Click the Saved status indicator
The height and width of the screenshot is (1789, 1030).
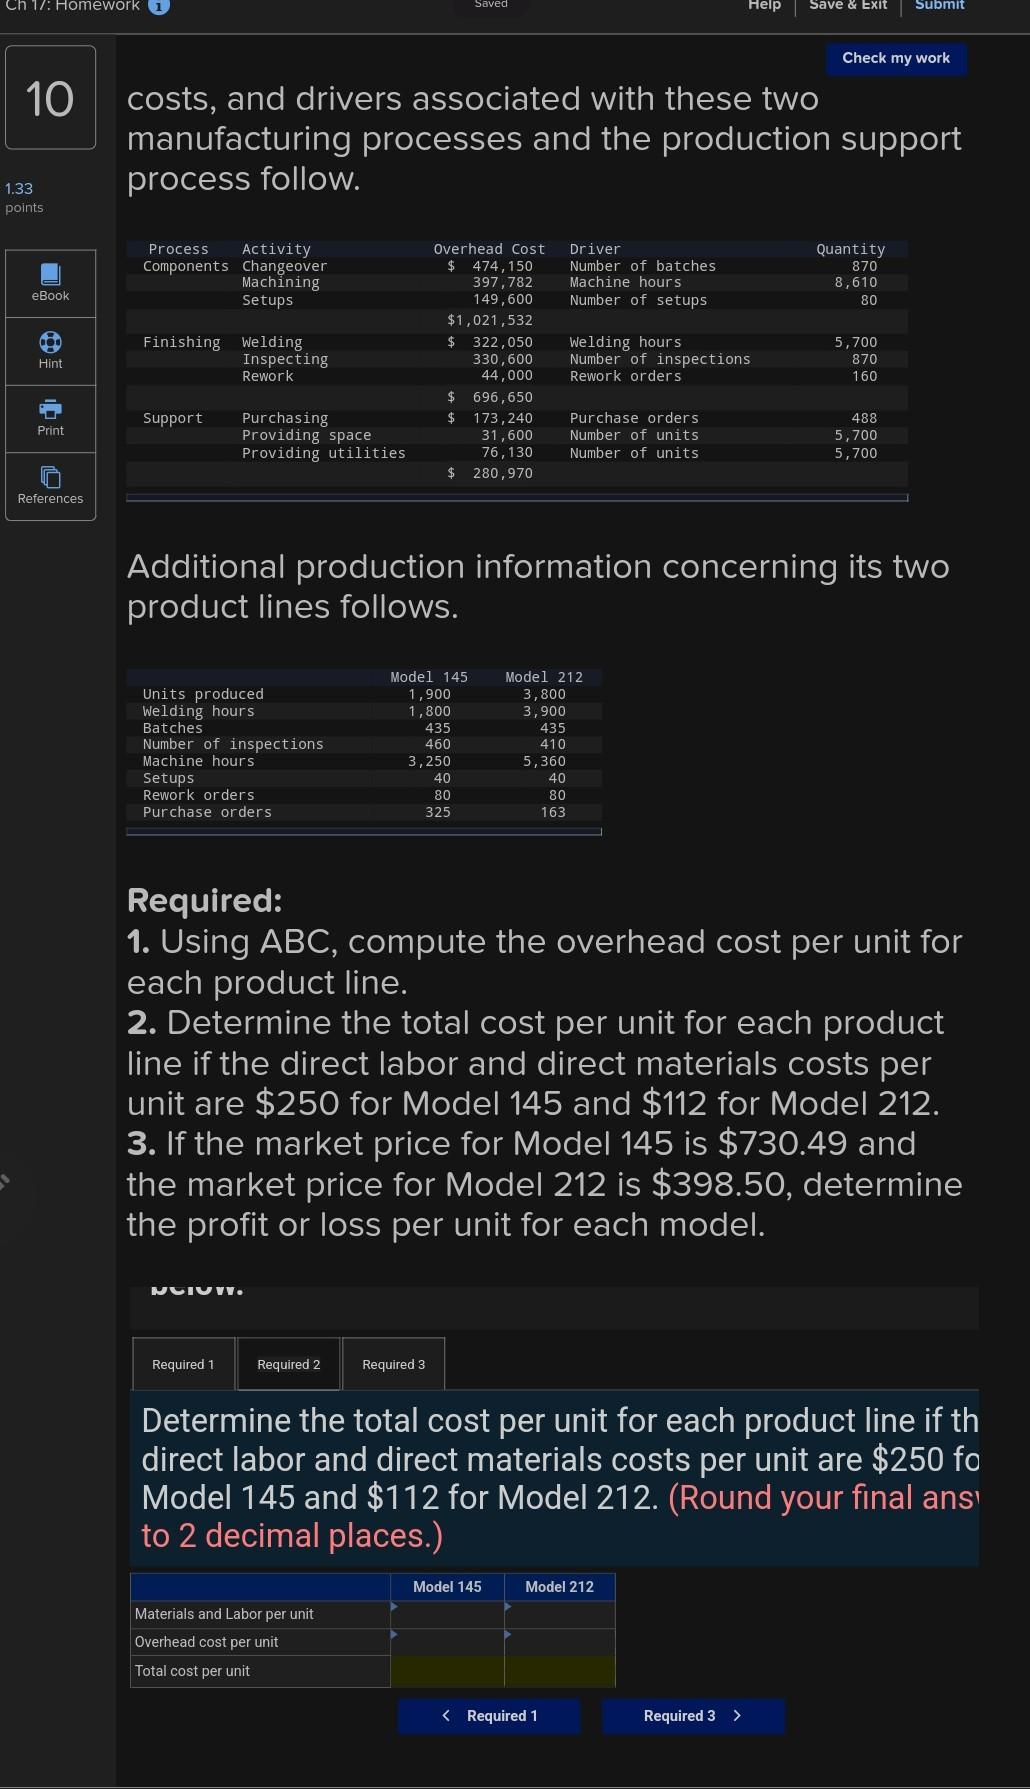(490, 5)
